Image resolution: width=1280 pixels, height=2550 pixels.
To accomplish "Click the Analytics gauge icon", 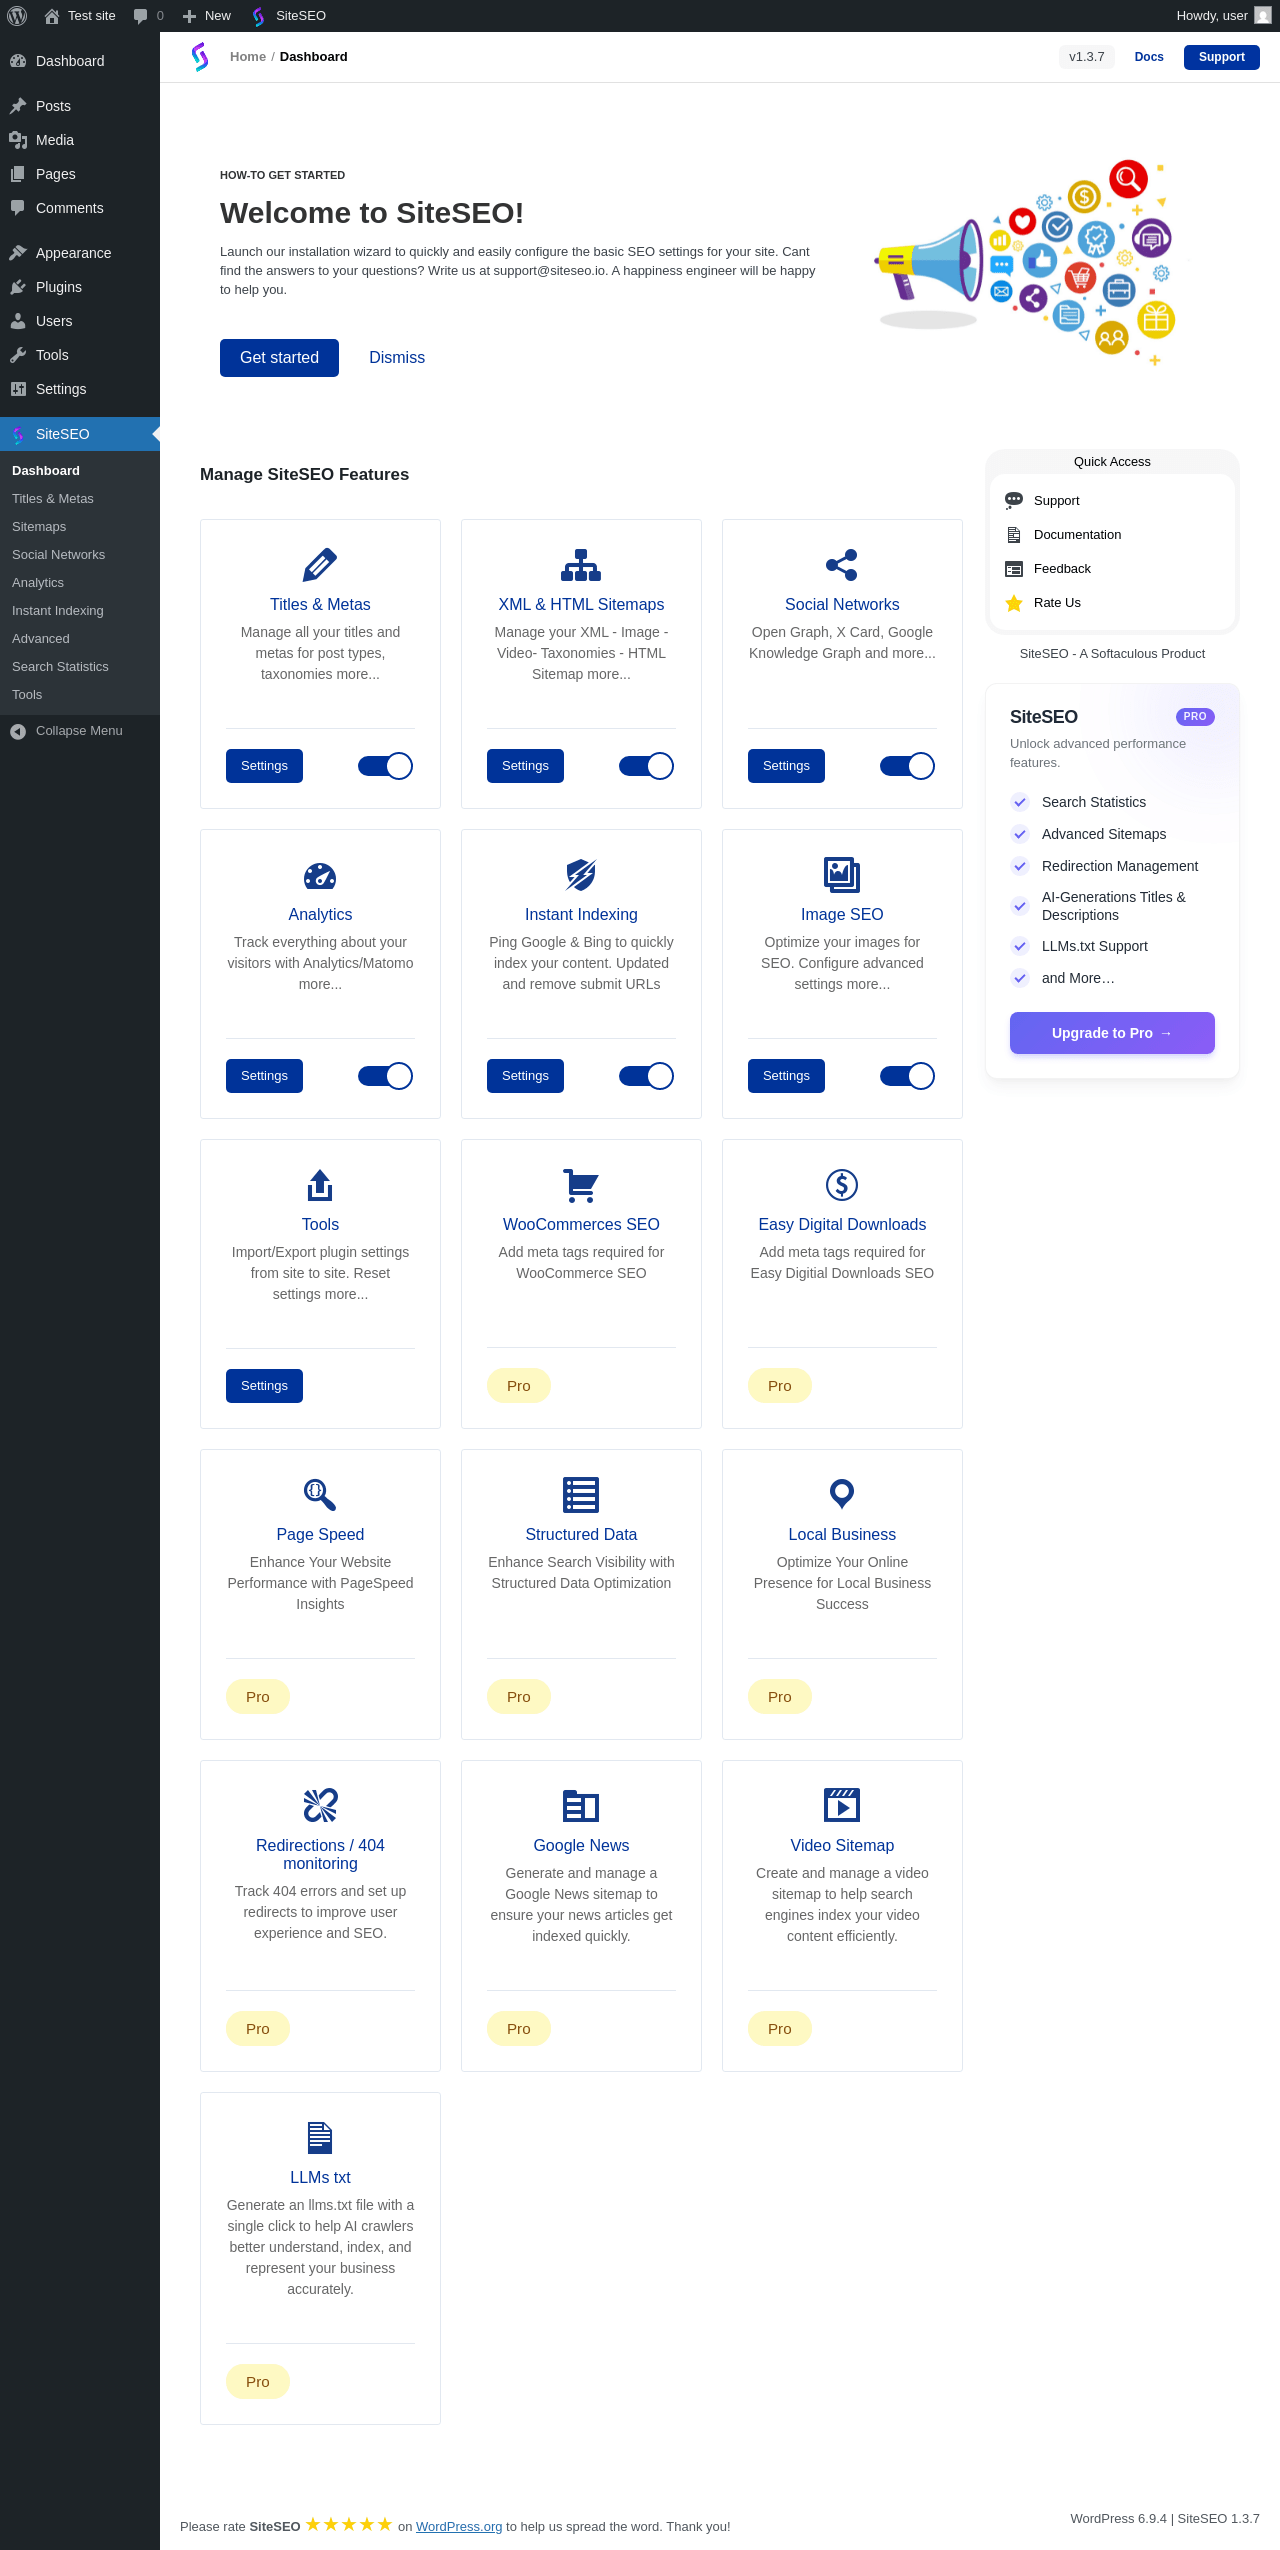I will tap(320, 876).
